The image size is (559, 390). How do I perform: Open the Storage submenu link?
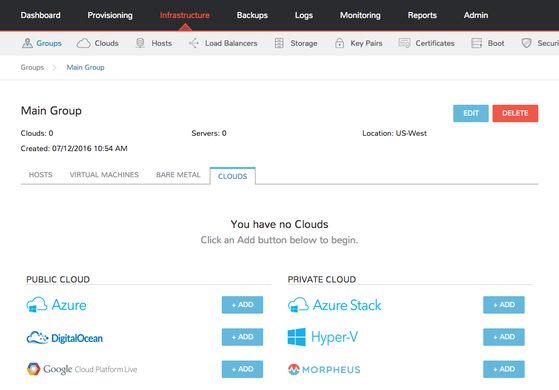coord(304,43)
